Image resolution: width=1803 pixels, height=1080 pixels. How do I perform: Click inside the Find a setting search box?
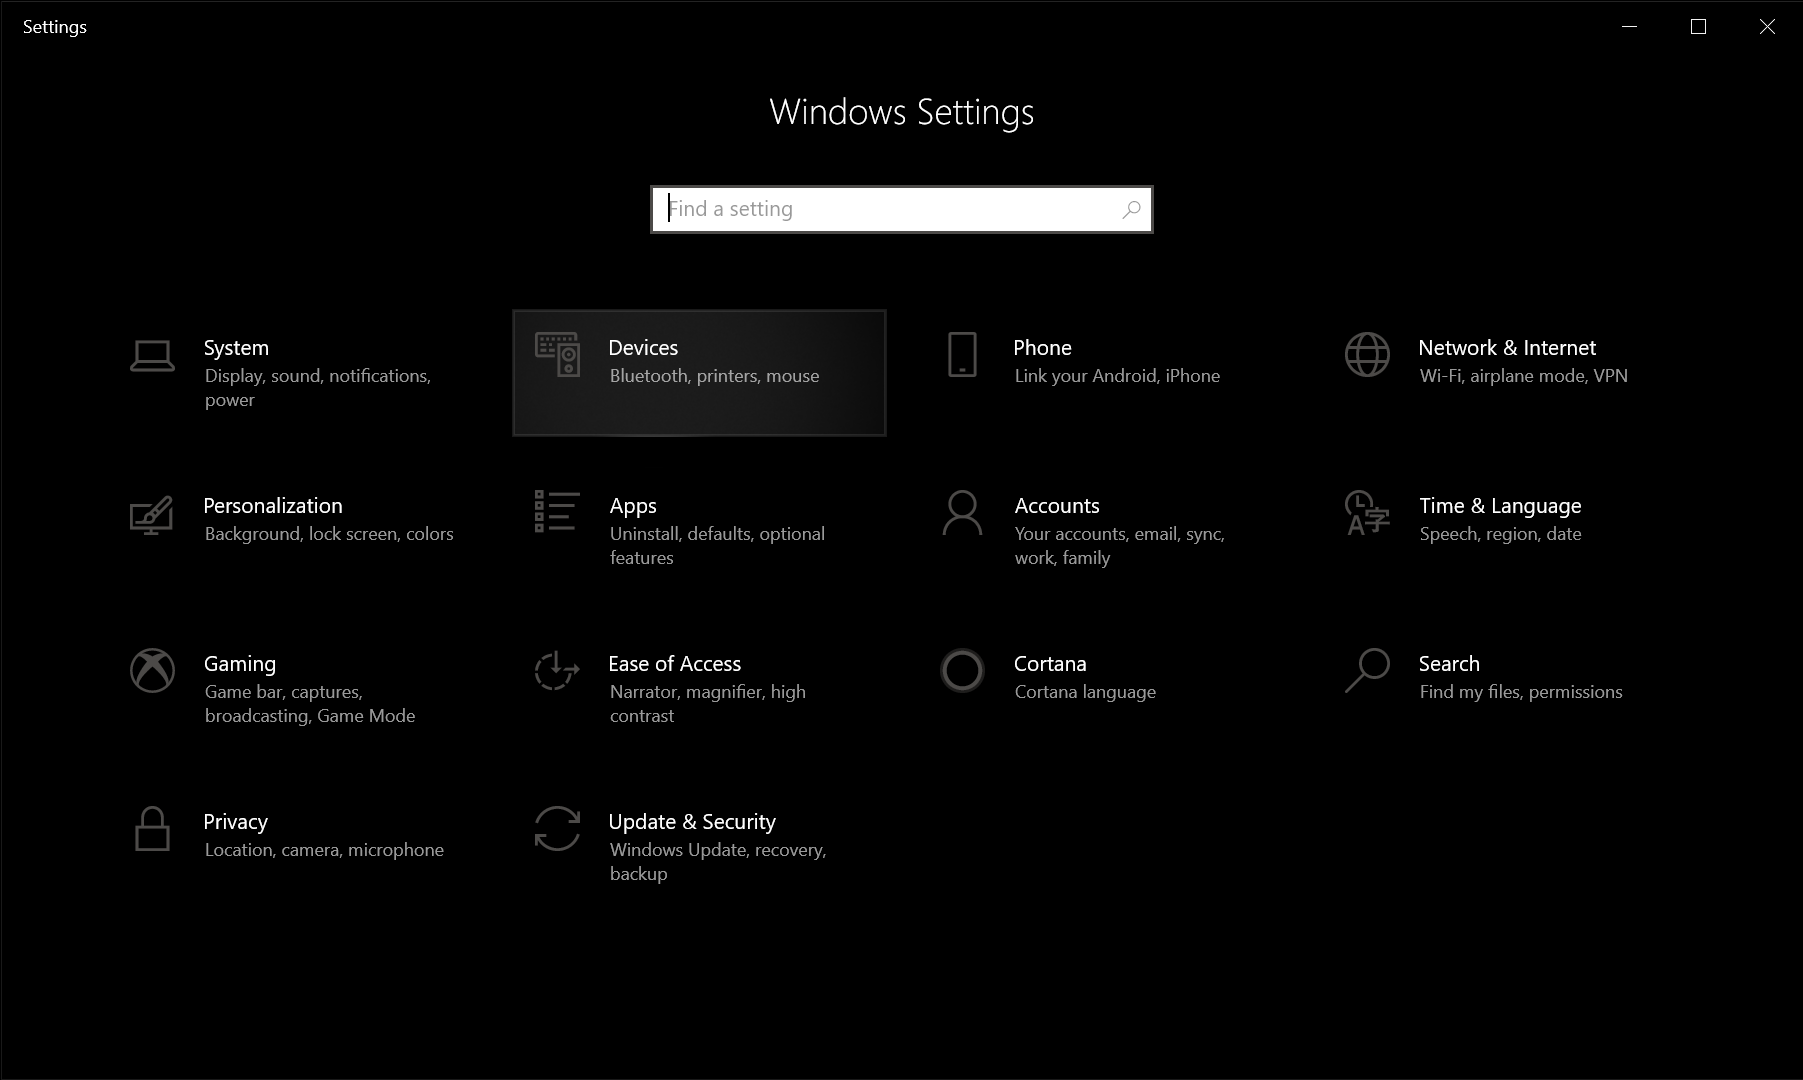tap(880, 209)
